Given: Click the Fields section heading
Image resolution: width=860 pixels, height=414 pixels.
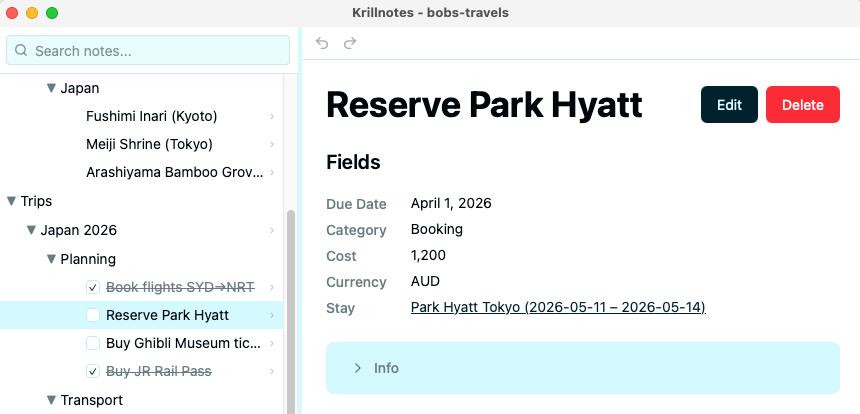Looking at the screenshot, I should 353,162.
